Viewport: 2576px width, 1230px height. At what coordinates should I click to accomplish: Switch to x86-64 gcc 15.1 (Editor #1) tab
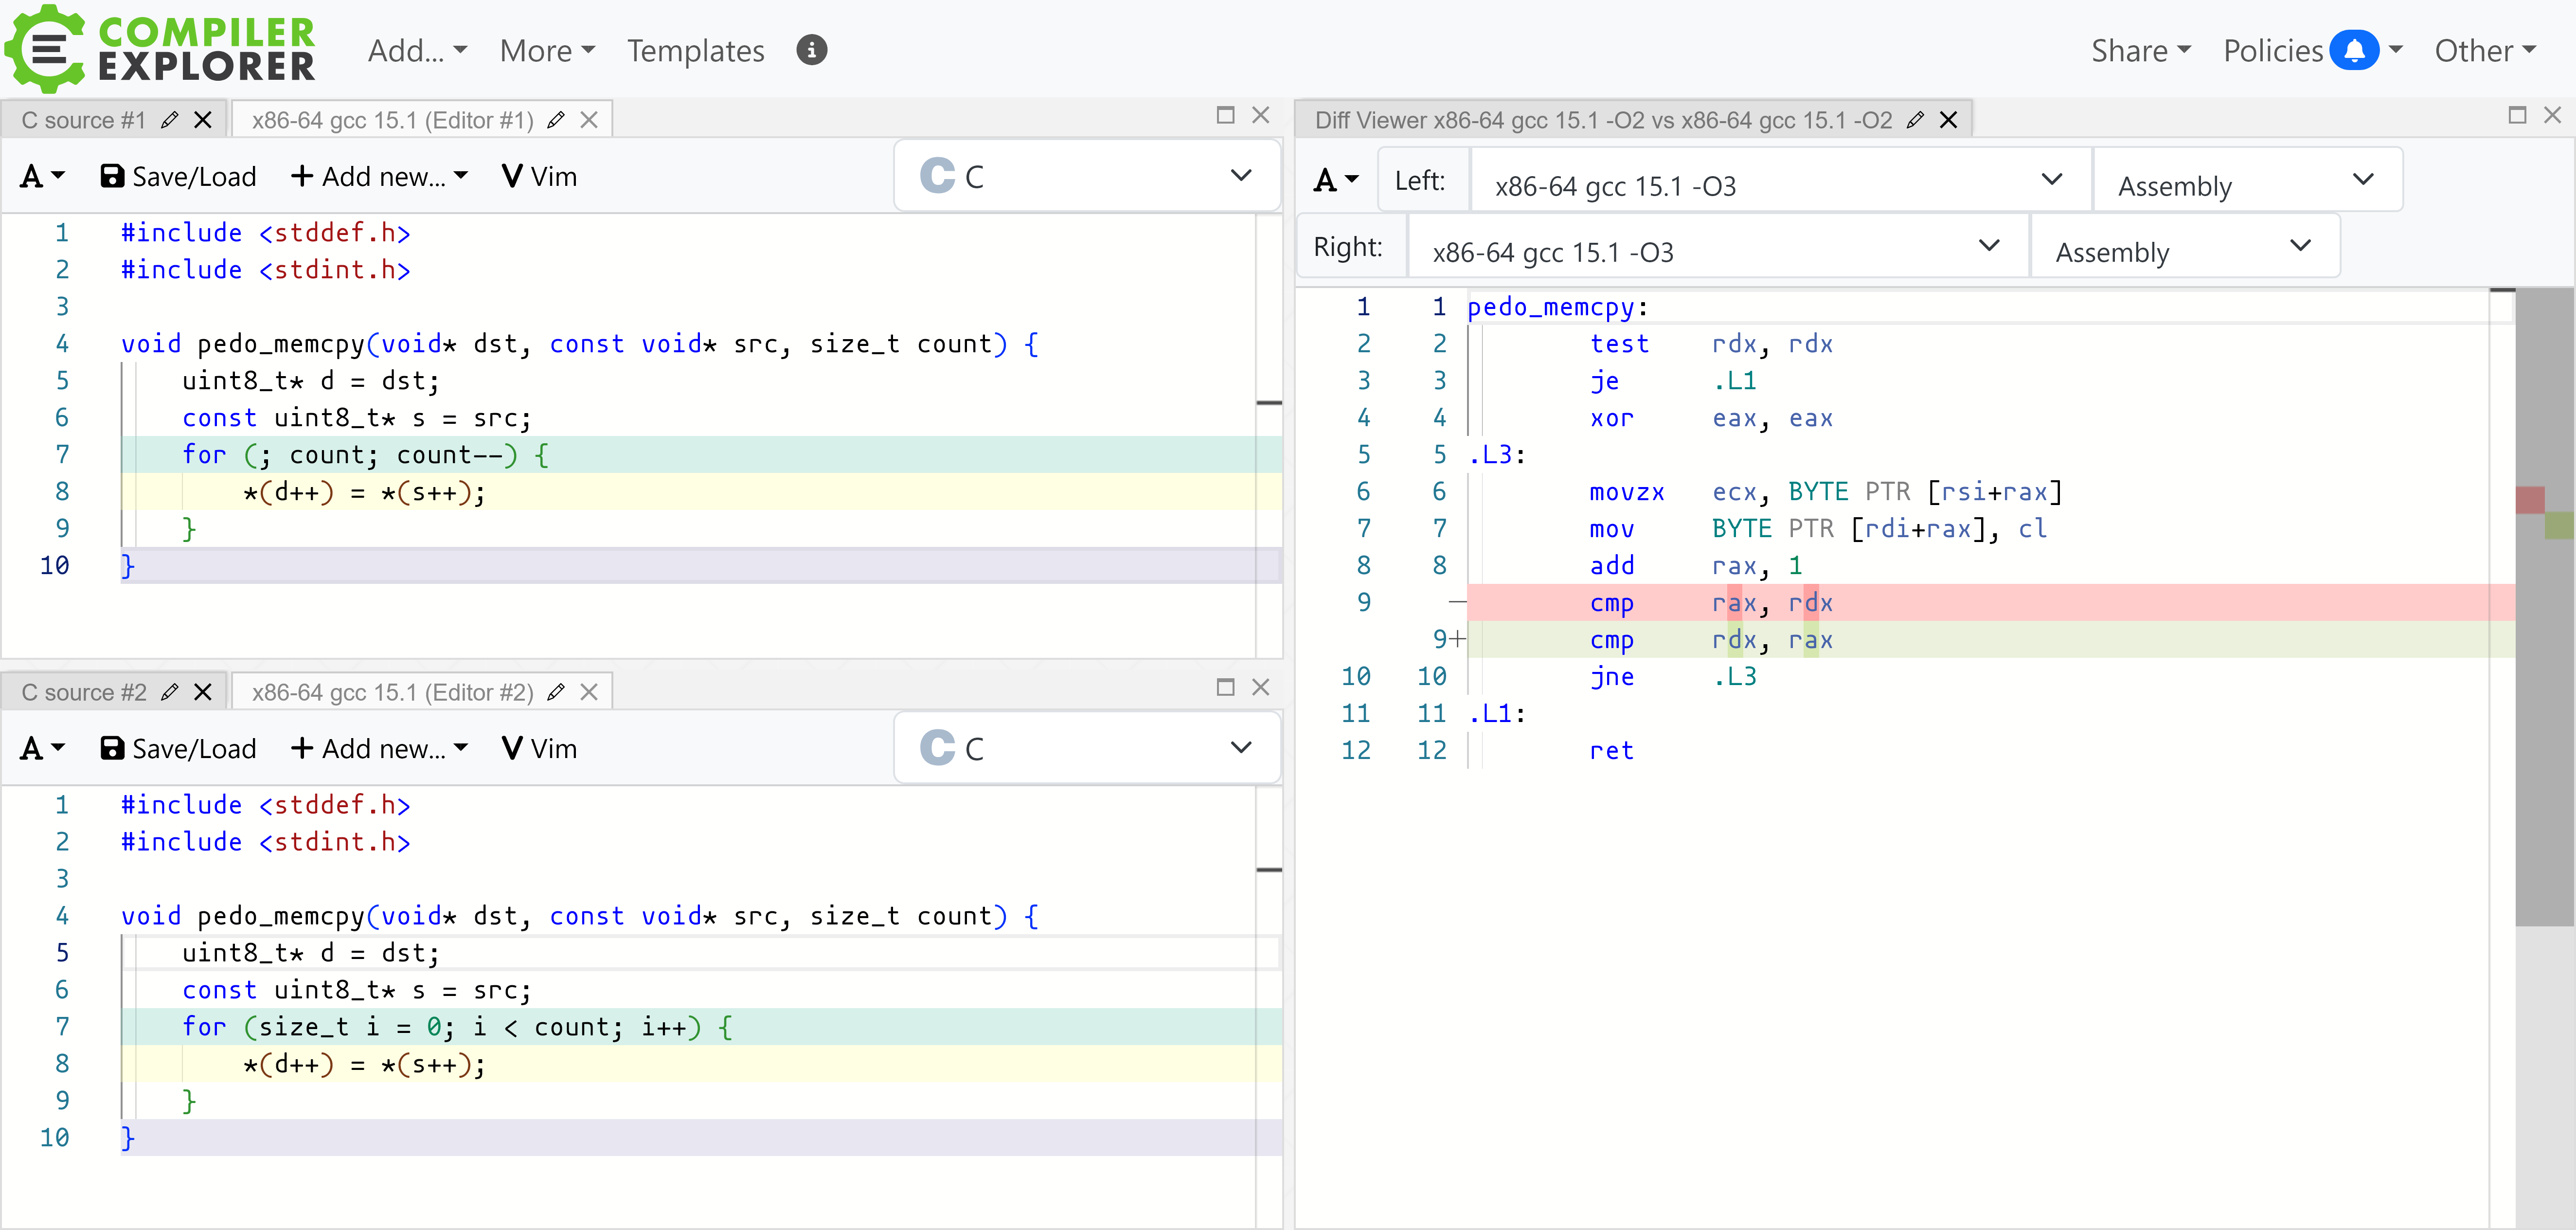click(x=393, y=120)
